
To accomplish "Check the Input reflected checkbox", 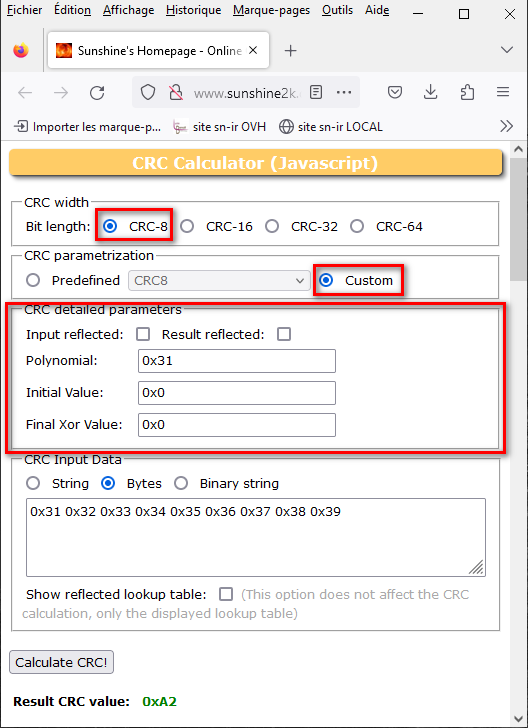I will coord(143,334).
